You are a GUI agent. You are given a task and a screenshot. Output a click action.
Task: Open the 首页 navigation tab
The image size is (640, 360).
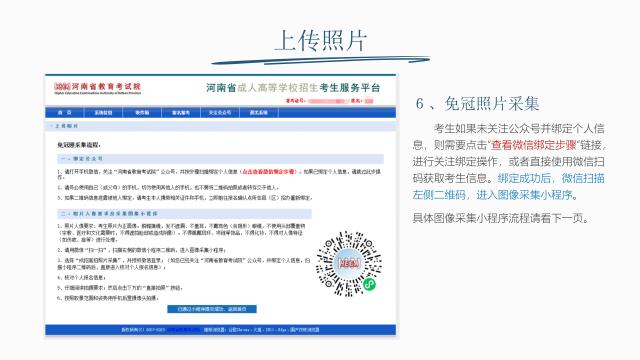(64, 113)
